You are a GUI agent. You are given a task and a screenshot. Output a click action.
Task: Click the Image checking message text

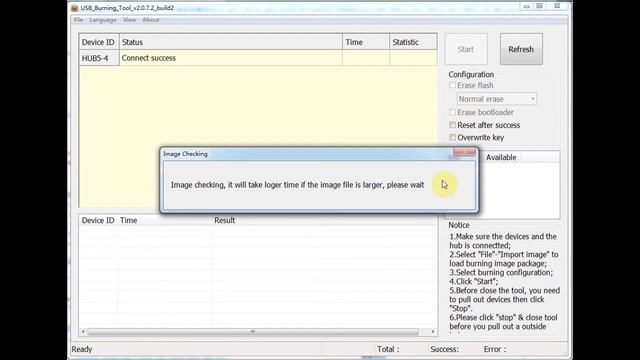[297, 185]
